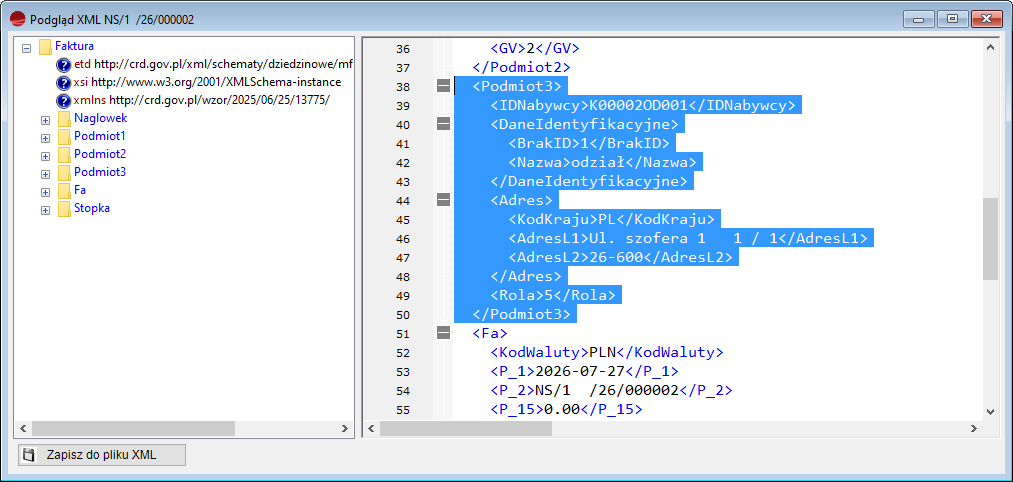Click the BrakID line in the XML
Screen dimensions: 1013x482
click(x=589, y=143)
